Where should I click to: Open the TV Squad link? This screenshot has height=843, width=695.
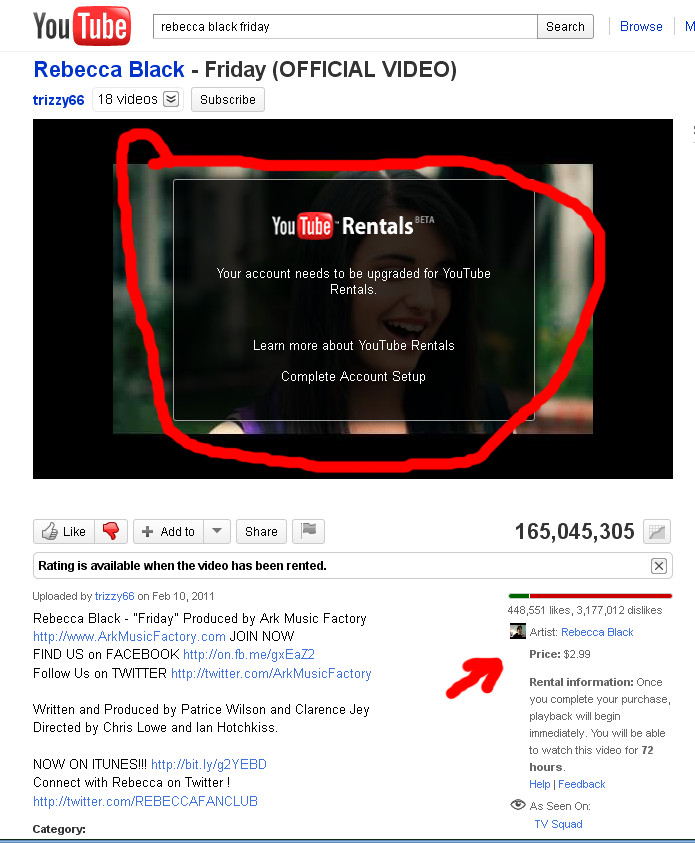558,824
